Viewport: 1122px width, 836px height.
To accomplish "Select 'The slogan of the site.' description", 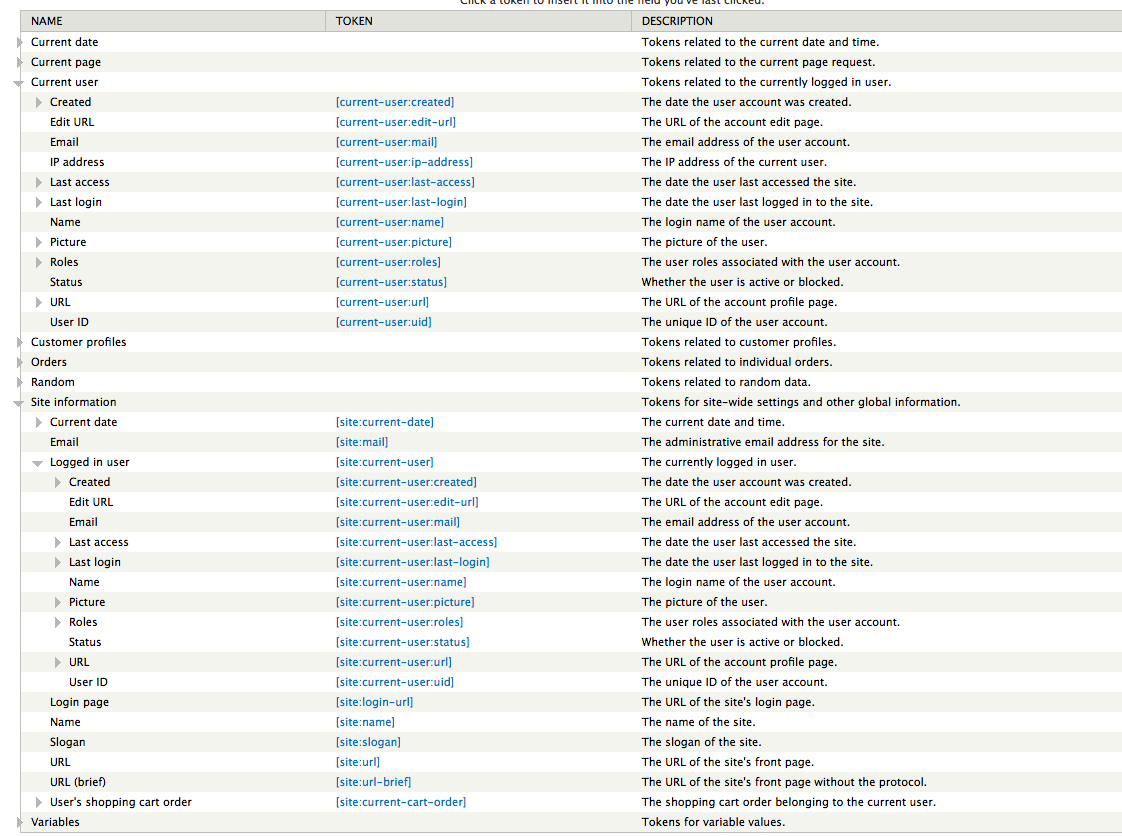I will tap(701, 743).
